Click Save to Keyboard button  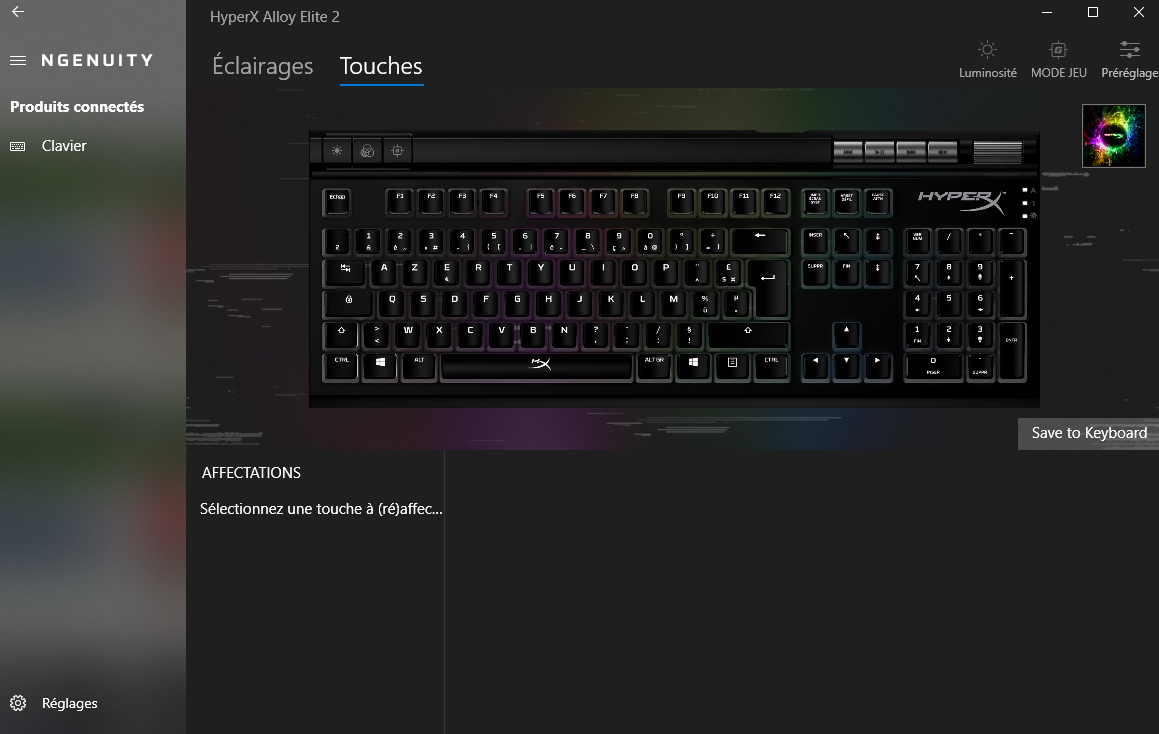click(x=1088, y=433)
